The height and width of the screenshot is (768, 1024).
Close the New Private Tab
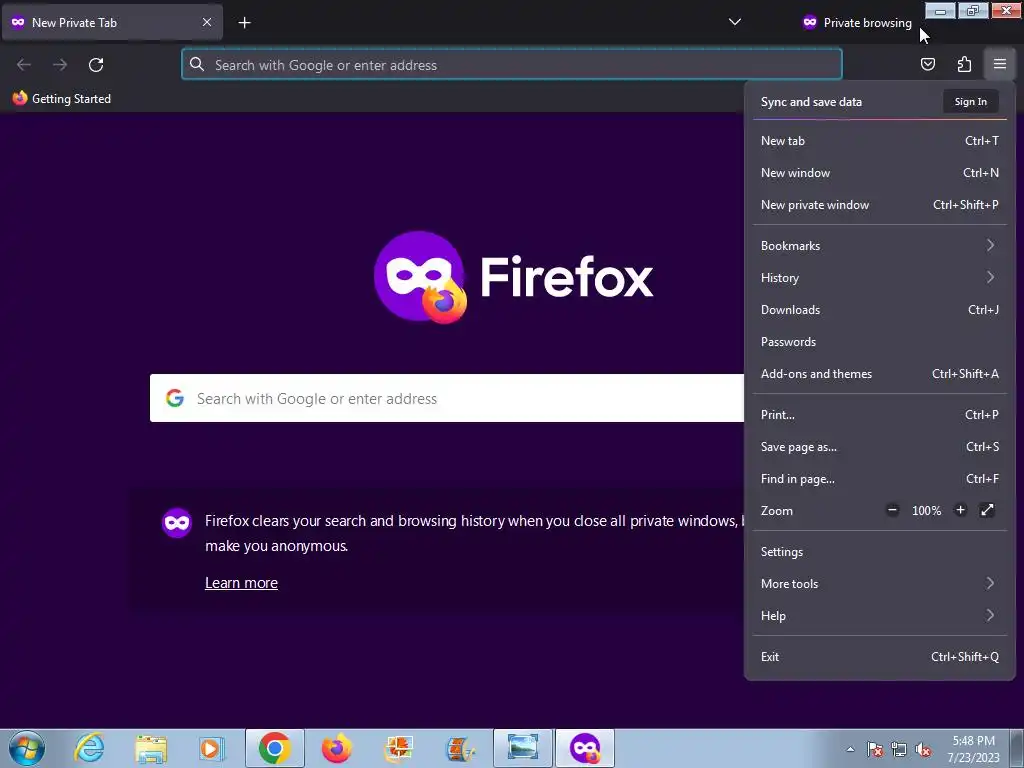click(x=207, y=22)
